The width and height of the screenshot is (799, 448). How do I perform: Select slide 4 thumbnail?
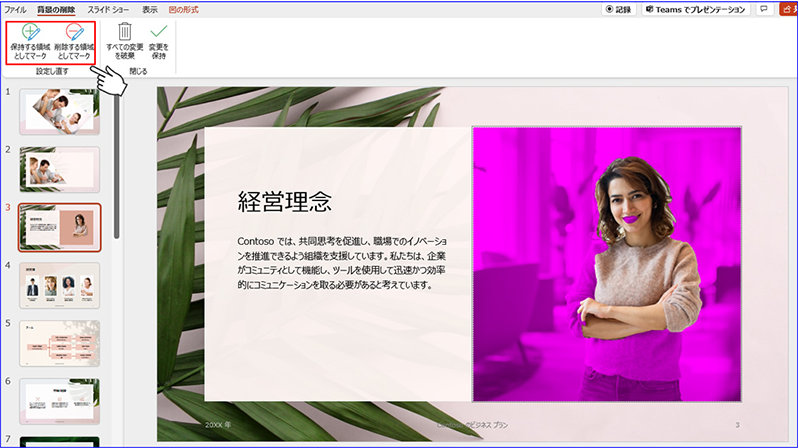[59, 285]
